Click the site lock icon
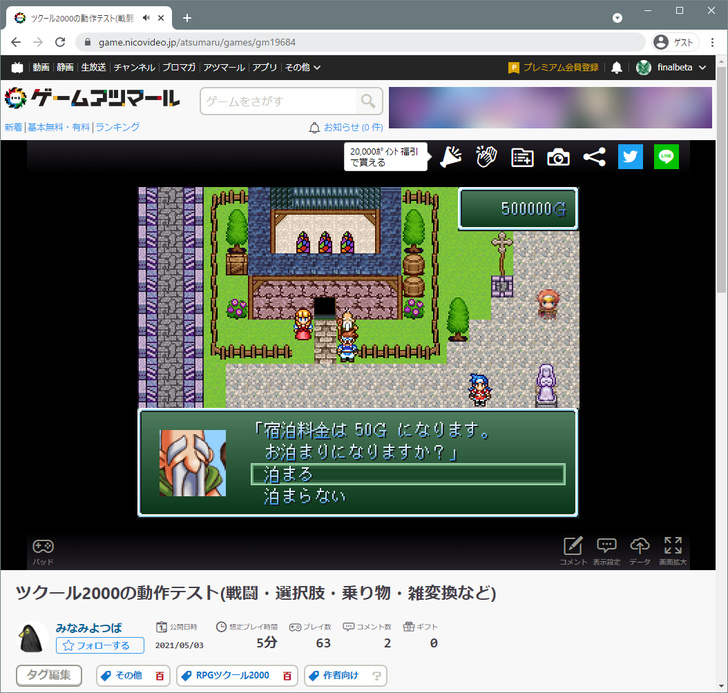Screen dimensions: 728x693 coord(87,42)
